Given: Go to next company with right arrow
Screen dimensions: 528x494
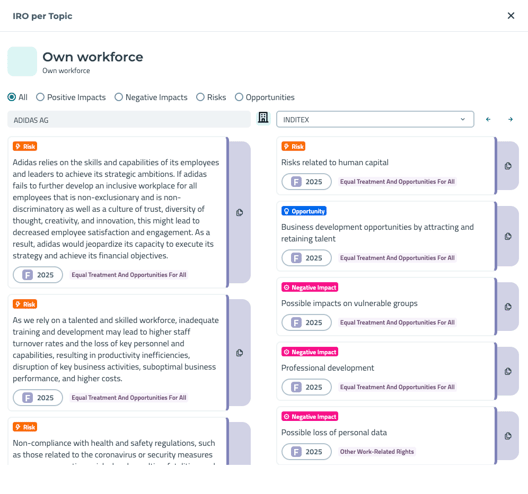Looking at the screenshot, I should pyautogui.click(x=510, y=119).
